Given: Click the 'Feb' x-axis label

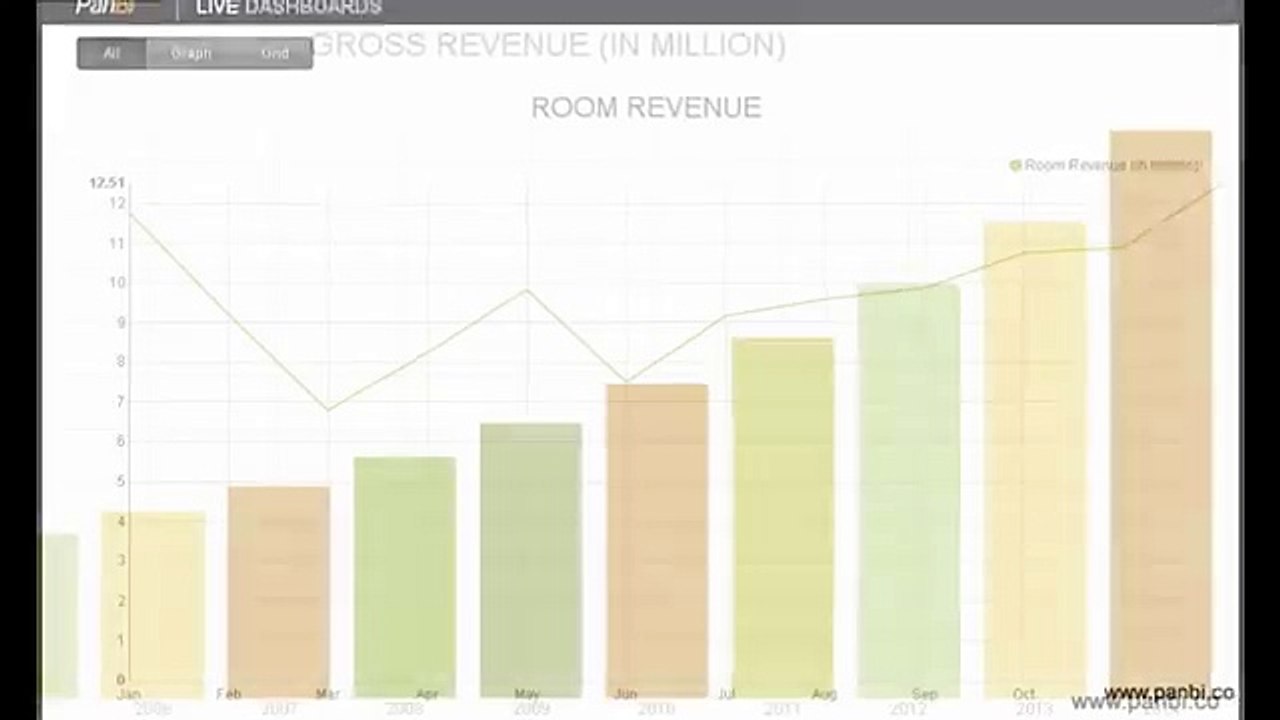Looking at the screenshot, I should tap(229, 693).
